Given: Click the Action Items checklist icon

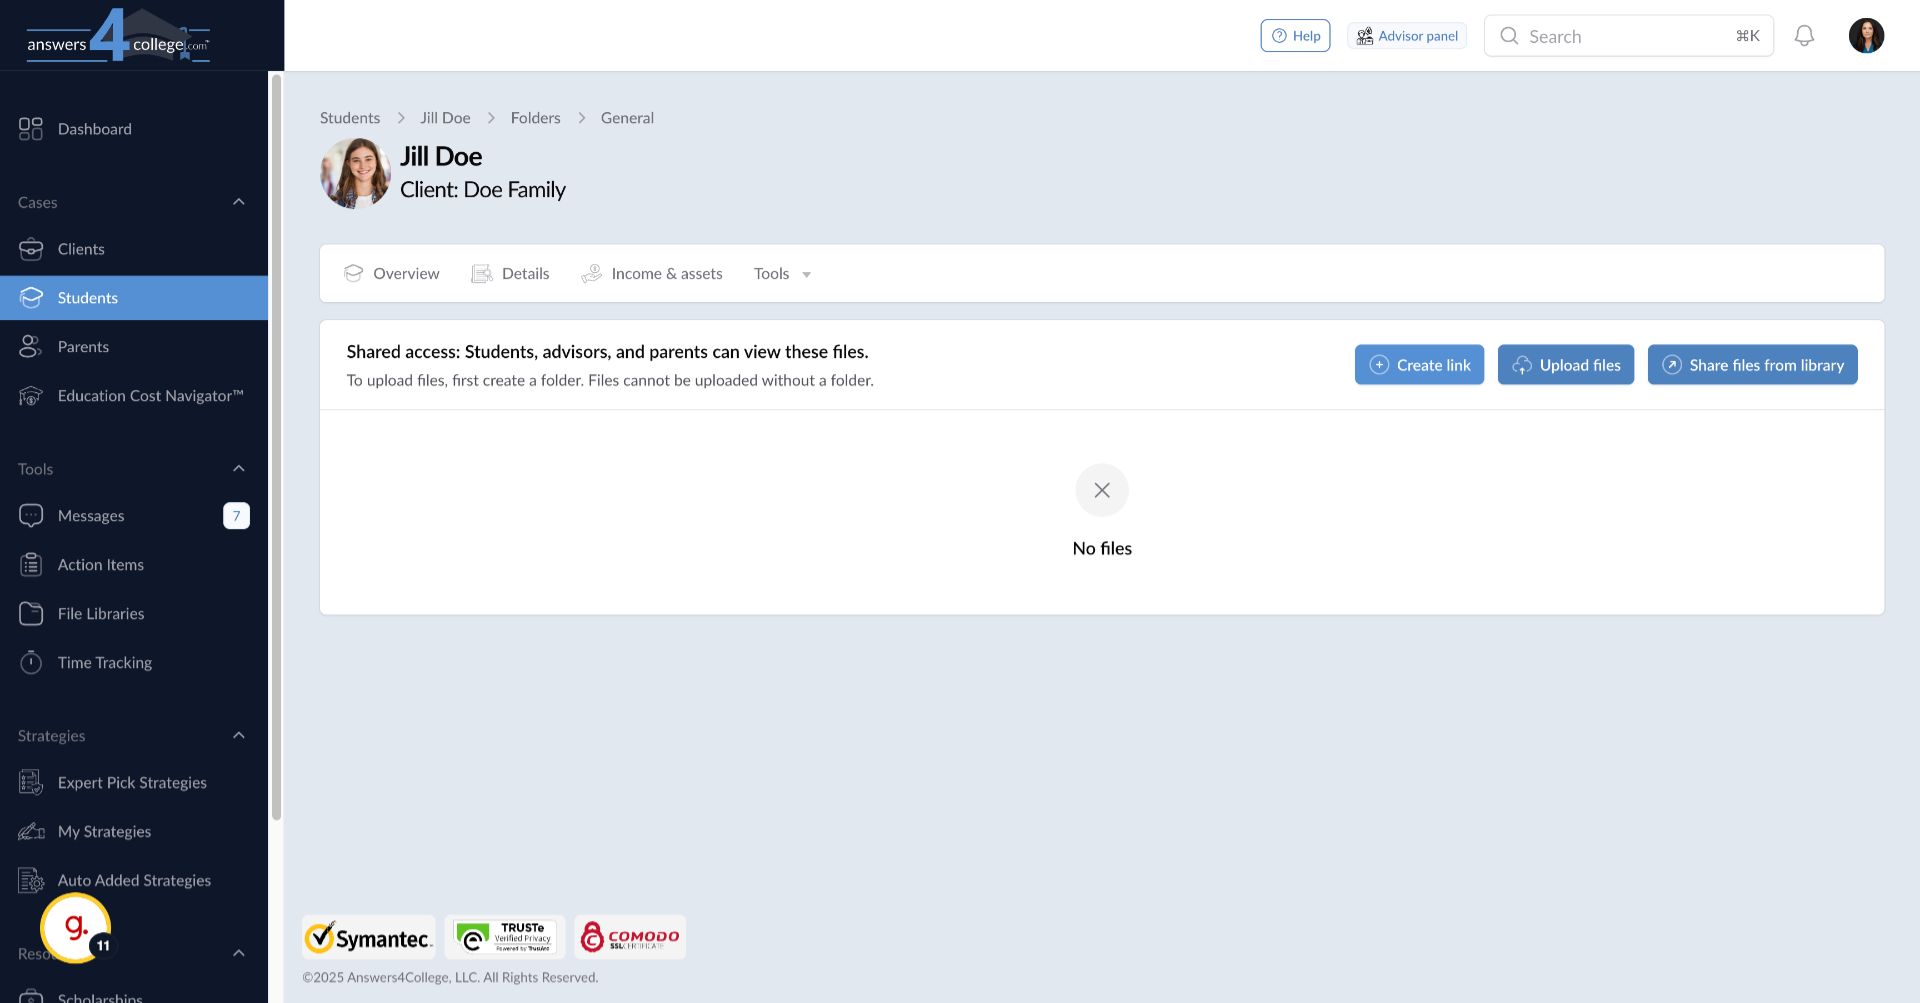Looking at the screenshot, I should click(x=31, y=565).
